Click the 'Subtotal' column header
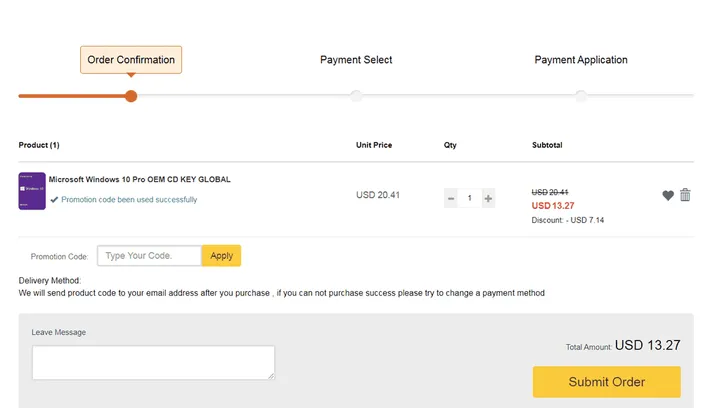 coord(547,145)
